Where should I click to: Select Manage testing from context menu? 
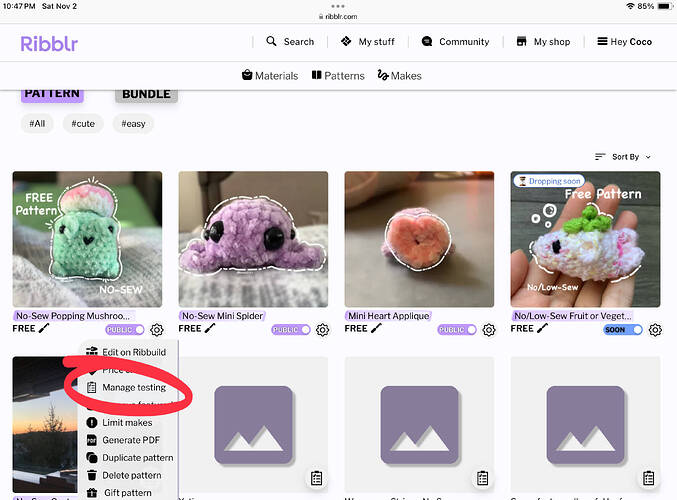tap(133, 387)
